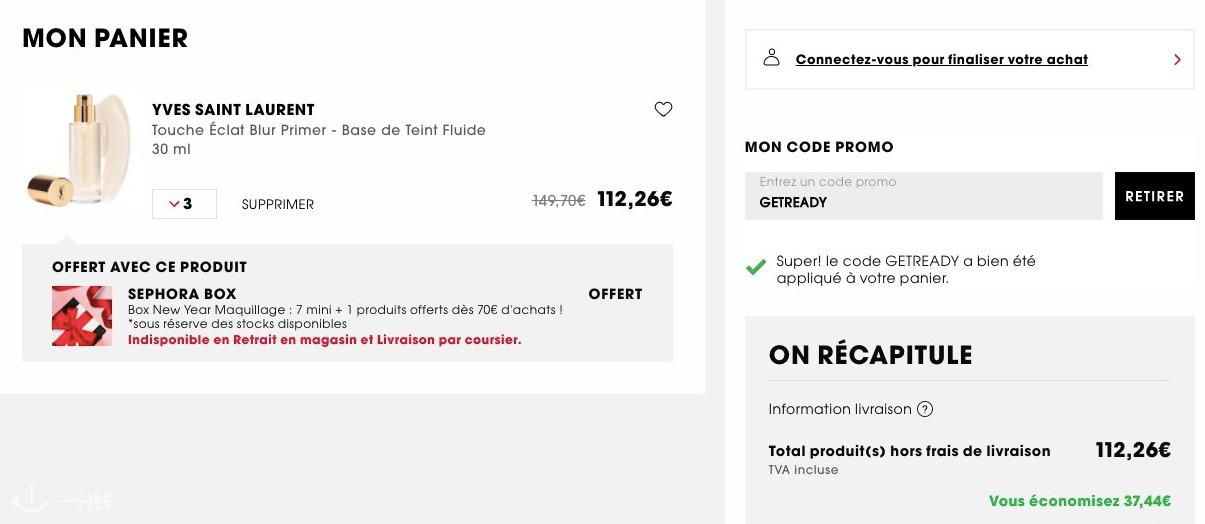Focus the promo code field containing GETREADY
The height and width of the screenshot is (524, 1205).
[924, 196]
